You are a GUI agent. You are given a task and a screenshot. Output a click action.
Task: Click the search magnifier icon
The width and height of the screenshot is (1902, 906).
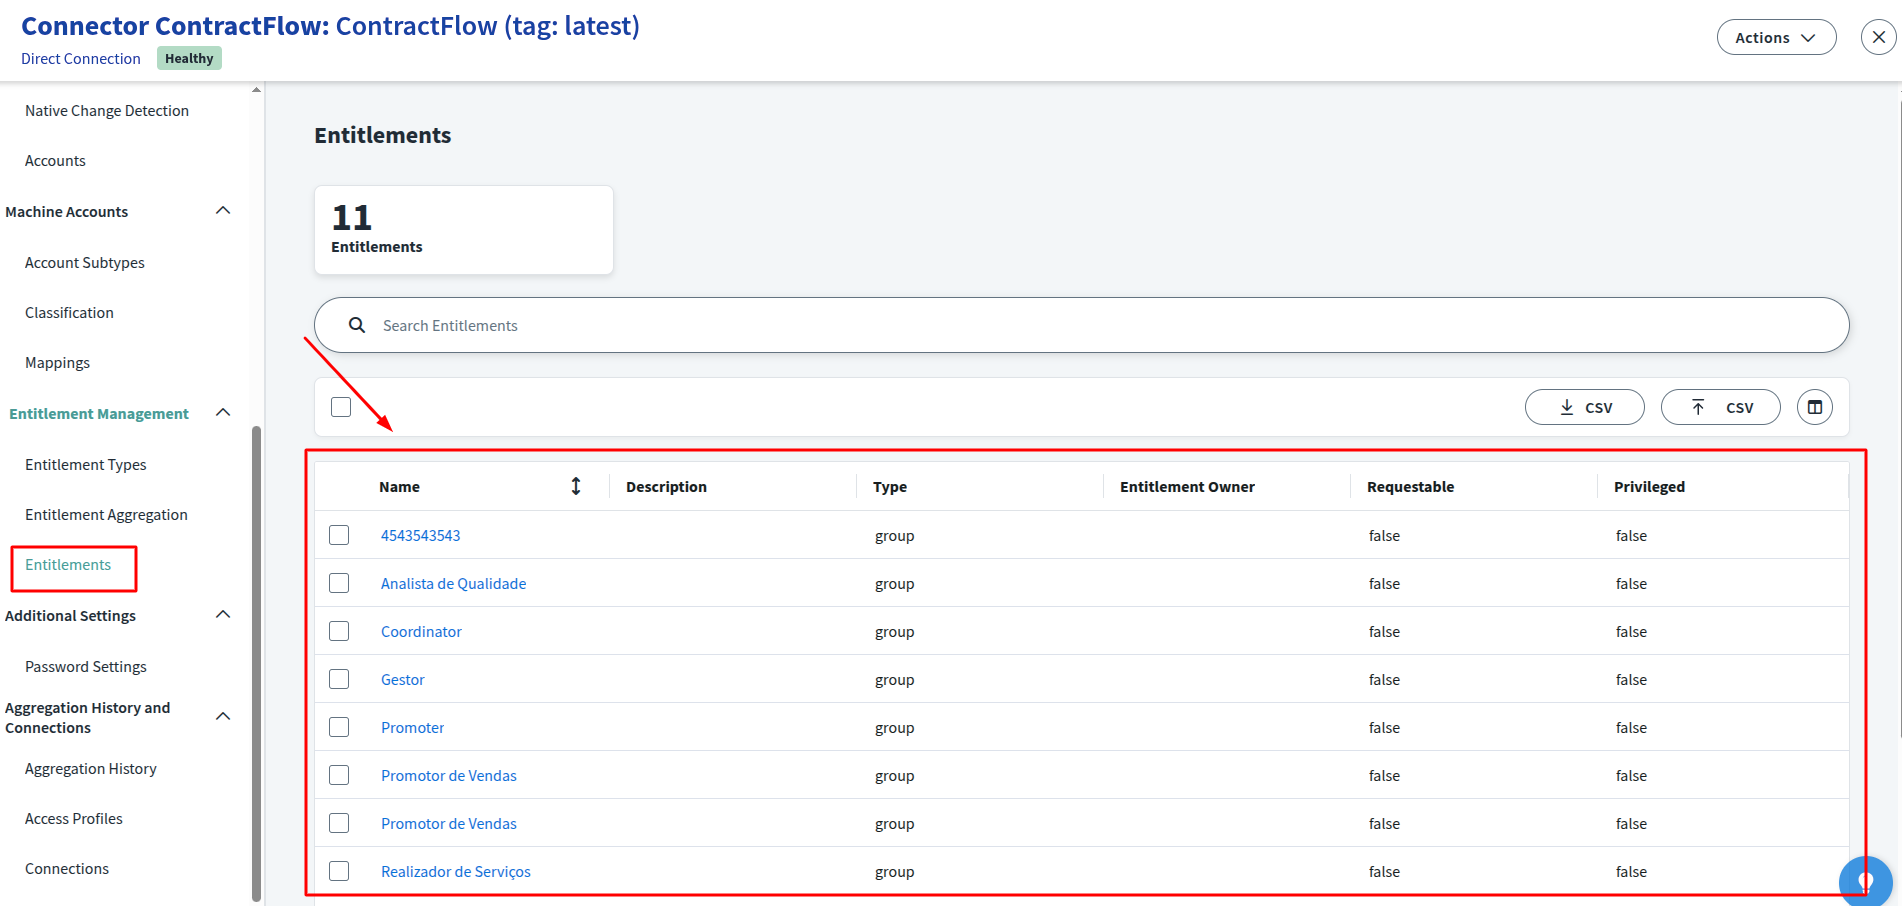[x=357, y=325]
